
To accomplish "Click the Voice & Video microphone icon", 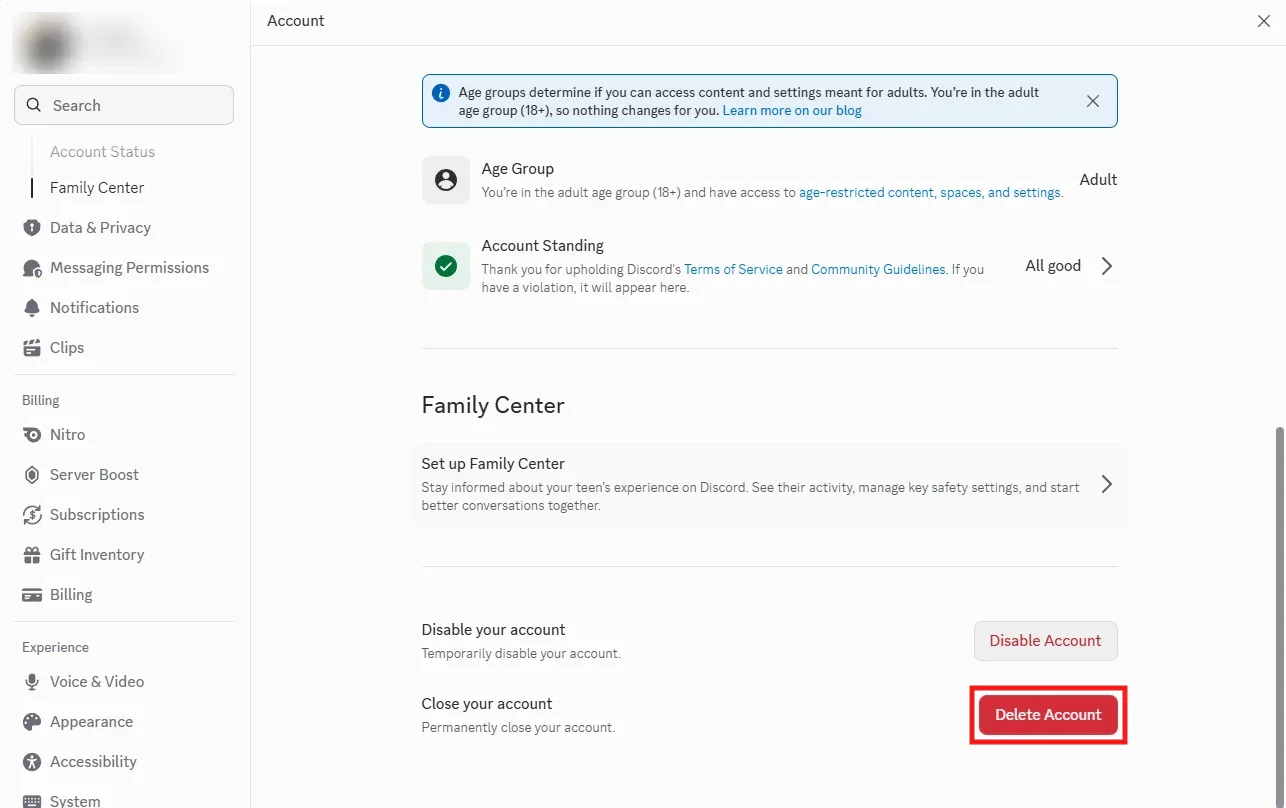I will (x=32, y=682).
